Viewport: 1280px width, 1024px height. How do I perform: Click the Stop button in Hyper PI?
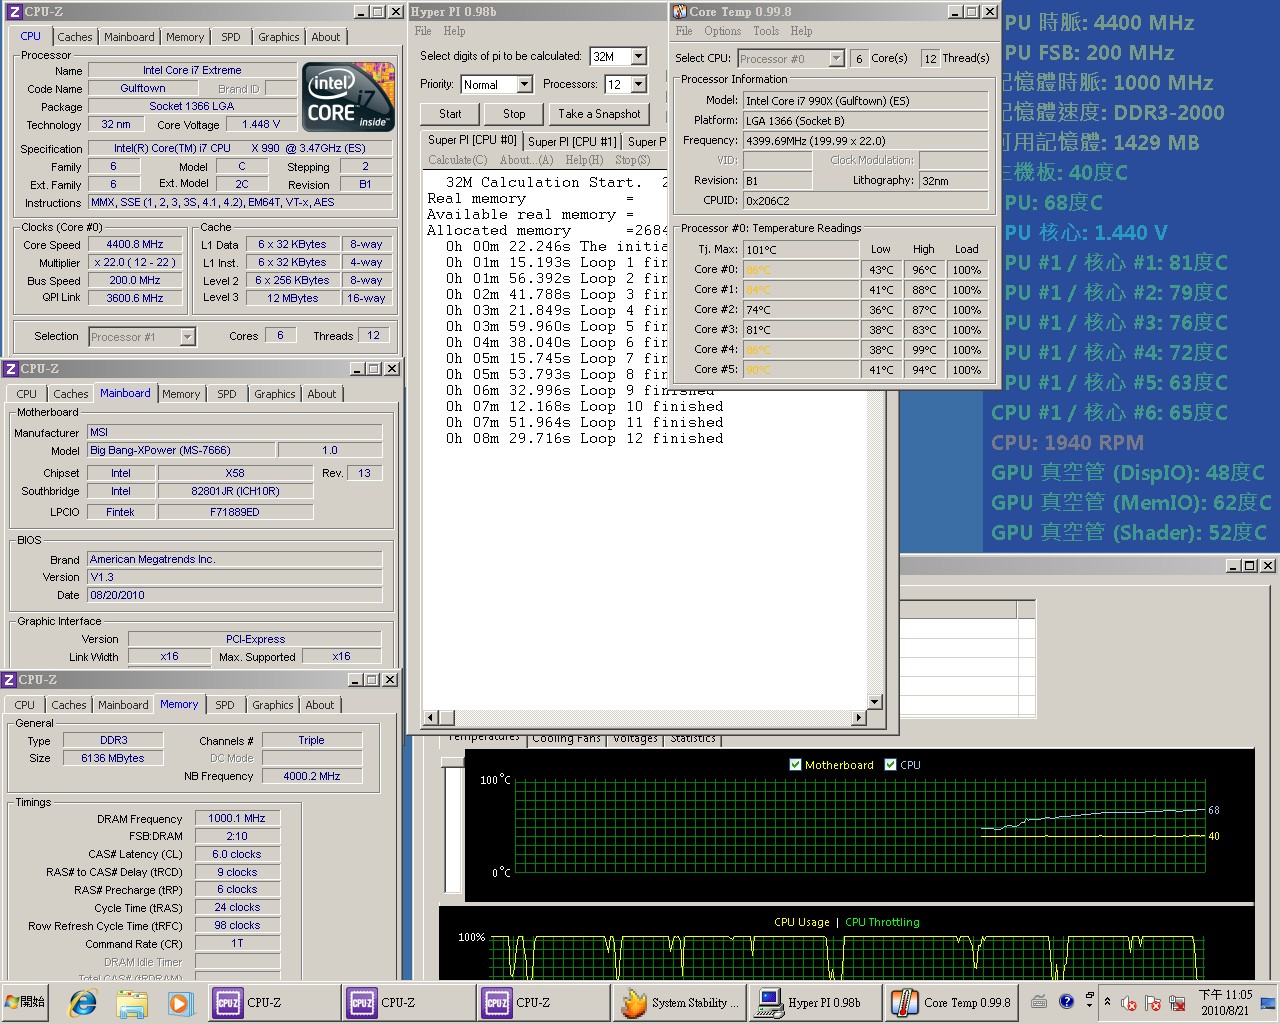(514, 114)
